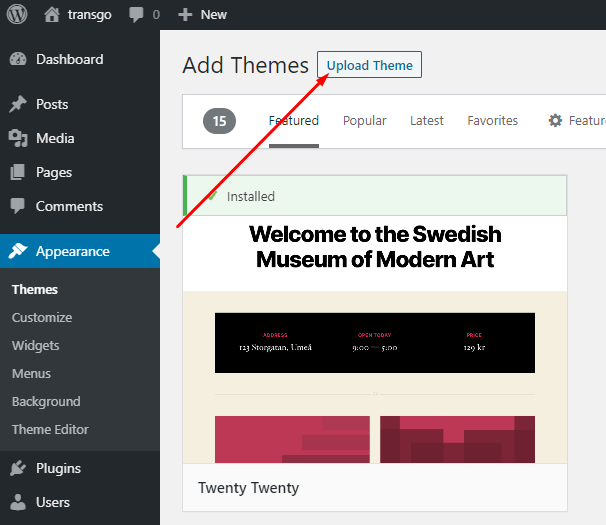Viewport: 606px width, 525px height.
Task: Click the Media icon in sidebar
Action: click(18, 138)
